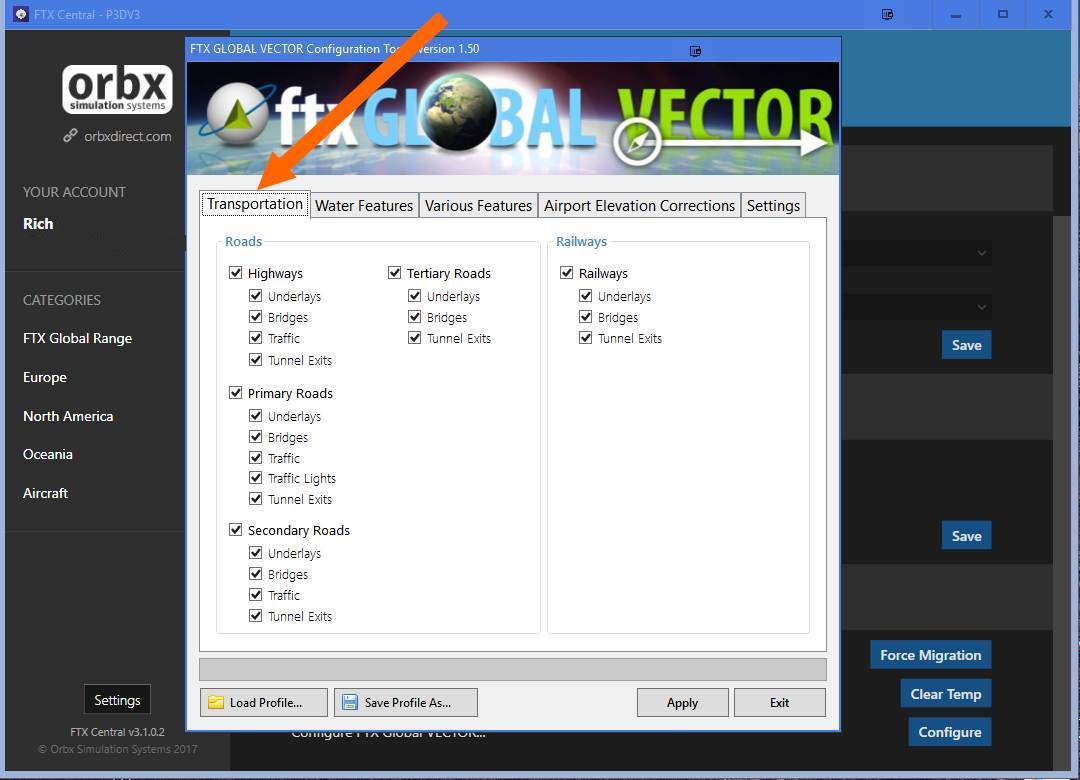The image size is (1080, 780).
Task: Click the folder icon on Load Profile button
Action: coord(216,702)
